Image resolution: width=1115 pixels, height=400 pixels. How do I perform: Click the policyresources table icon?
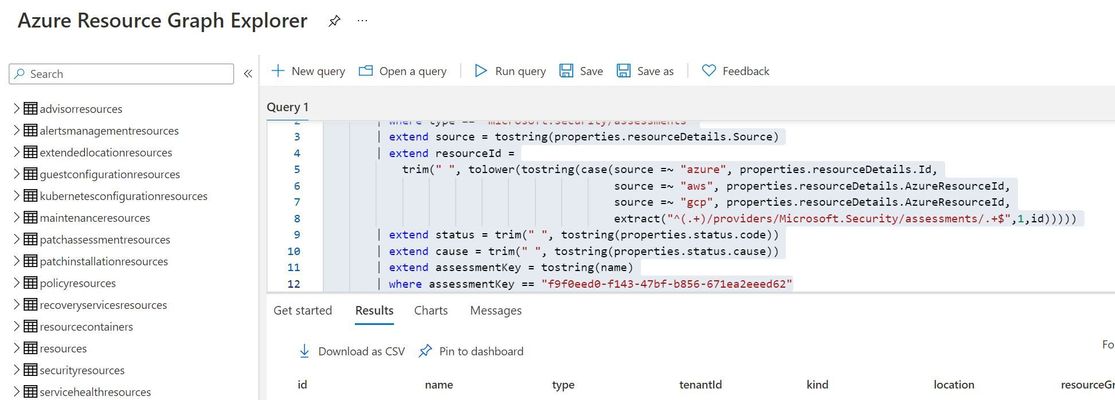(31, 283)
